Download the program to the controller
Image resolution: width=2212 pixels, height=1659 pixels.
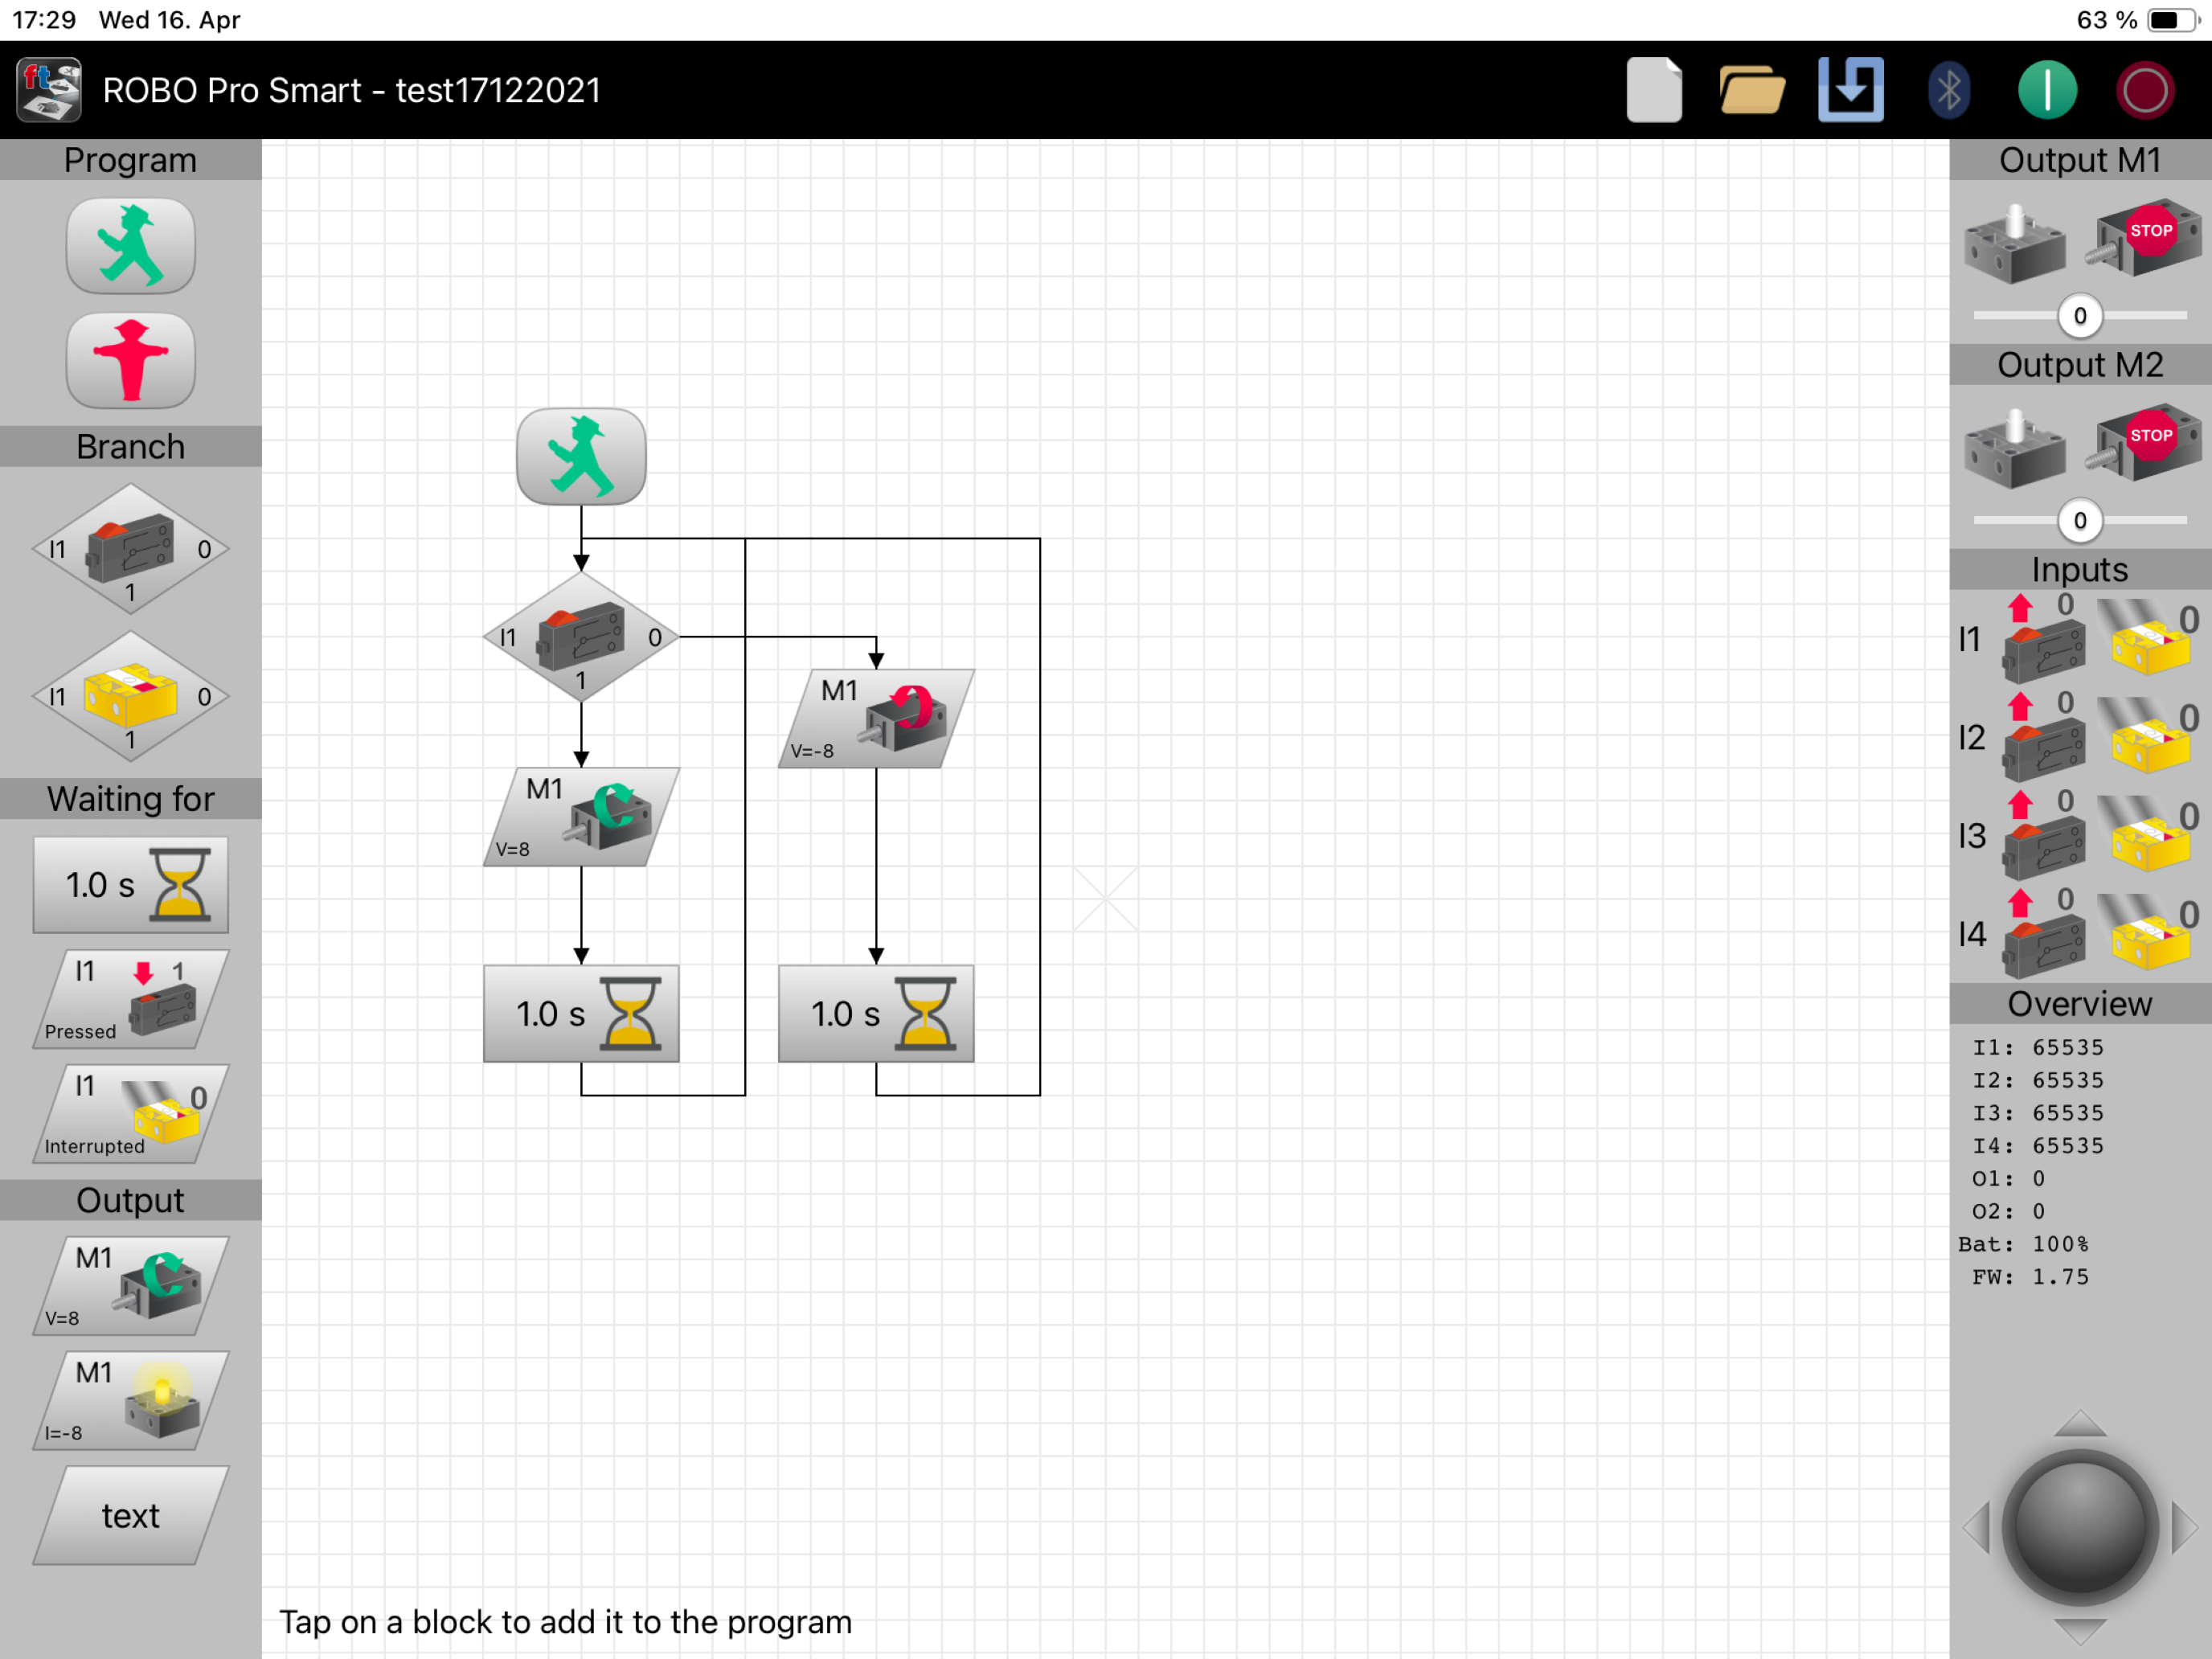tap(1850, 90)
